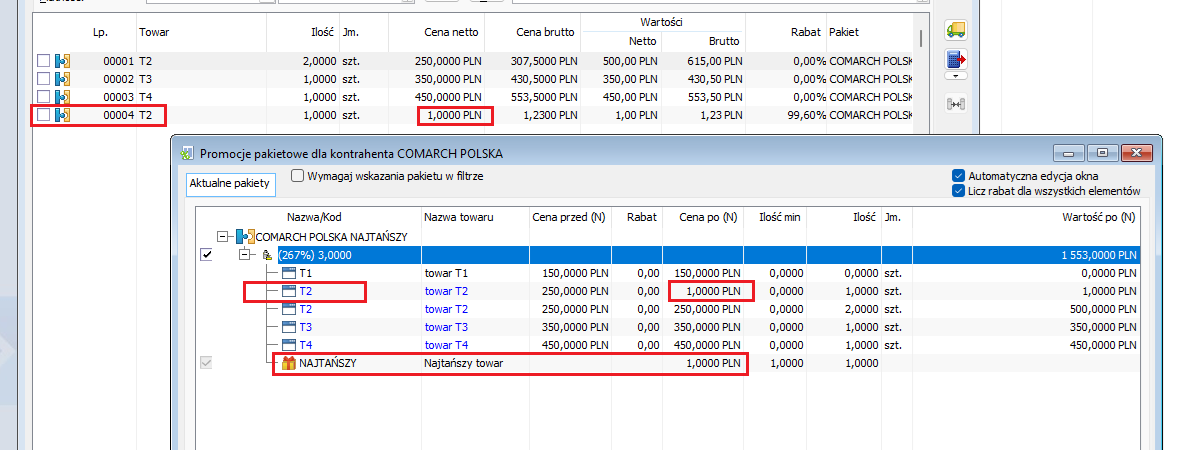Click the delivery truck icon button
Viewport: 1179px width, 450px height.
[955, 30]
